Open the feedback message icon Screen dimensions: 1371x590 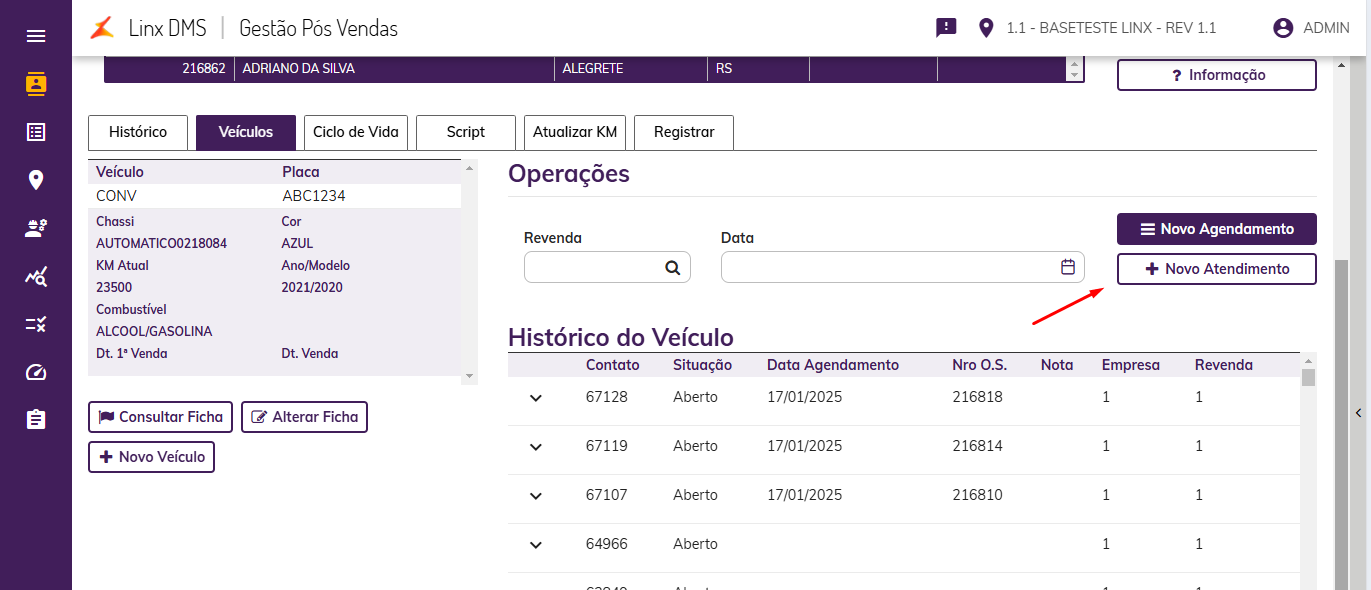946,28
